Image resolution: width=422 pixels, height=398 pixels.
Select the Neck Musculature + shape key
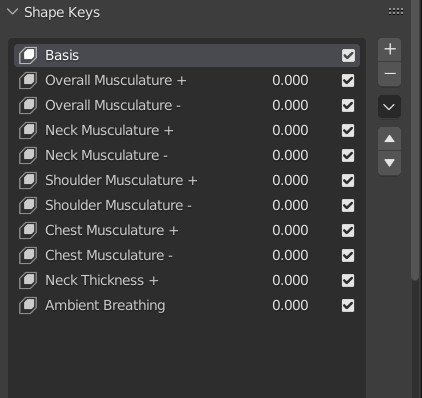click(x=187, y=130)
